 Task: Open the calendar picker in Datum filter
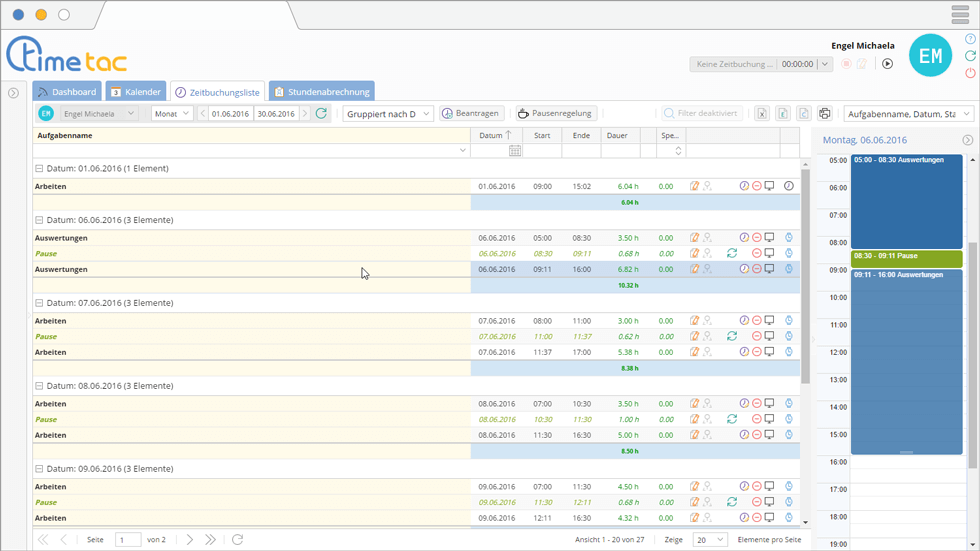tap(515, 151)
